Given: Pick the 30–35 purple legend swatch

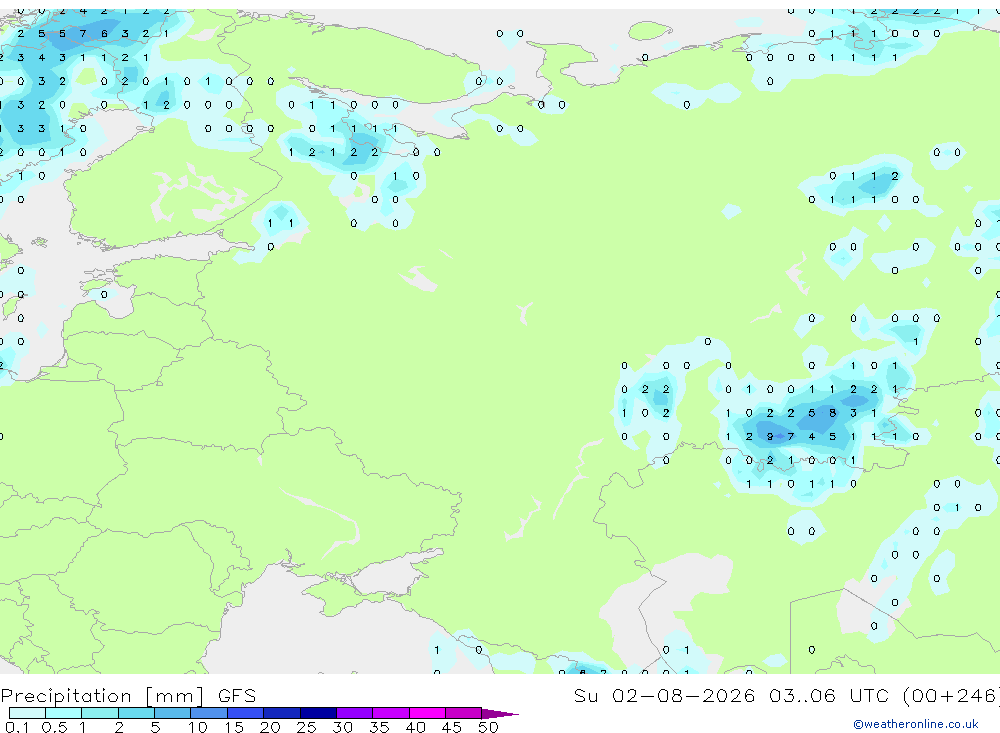Looking at the screenshot, I should click(x=355, y=713).
